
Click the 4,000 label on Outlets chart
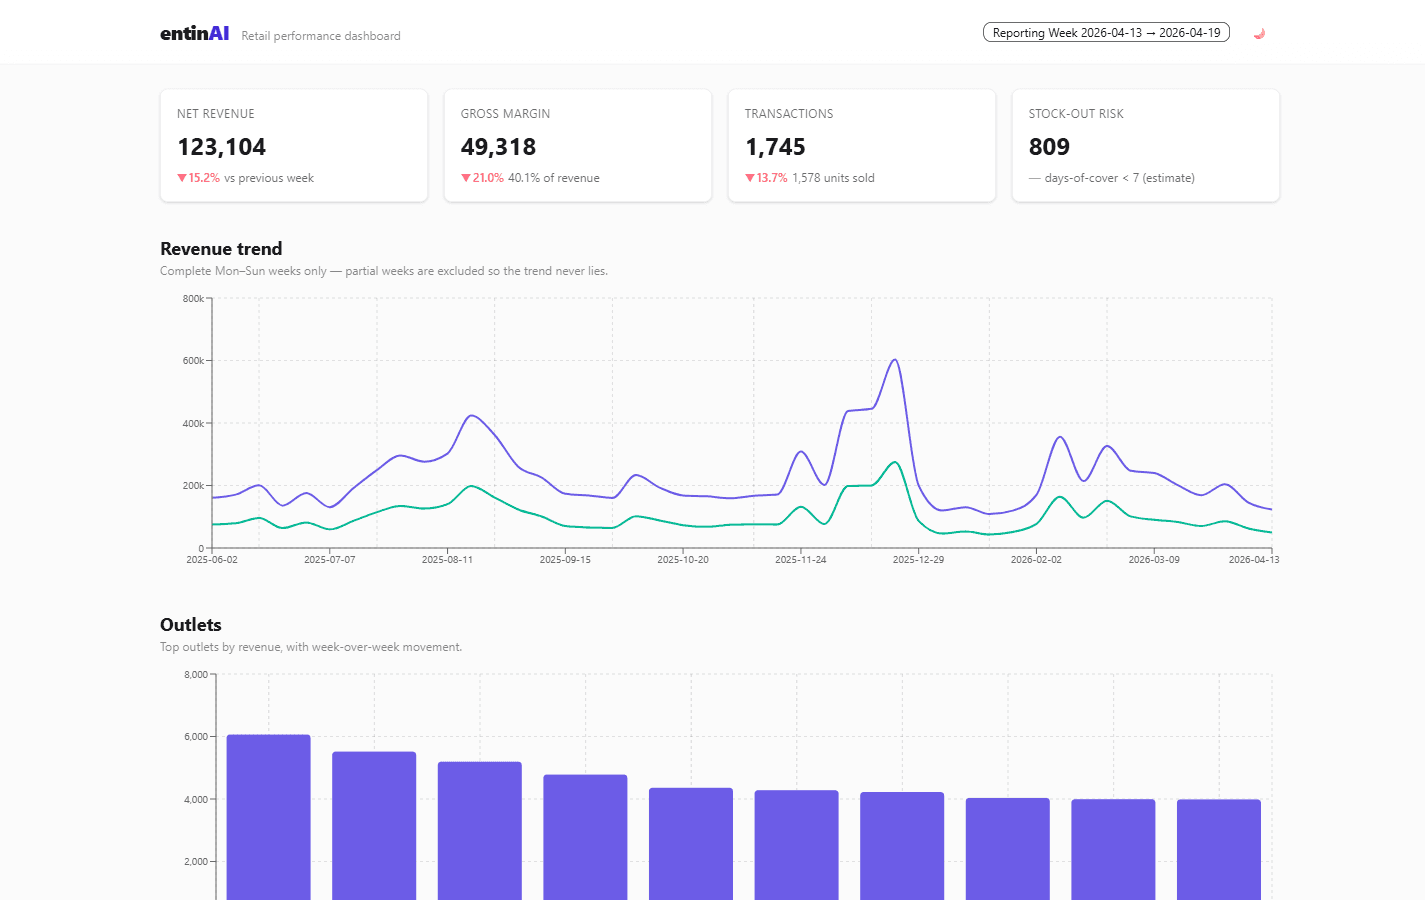pyautogui.click(x=196, y=800)
